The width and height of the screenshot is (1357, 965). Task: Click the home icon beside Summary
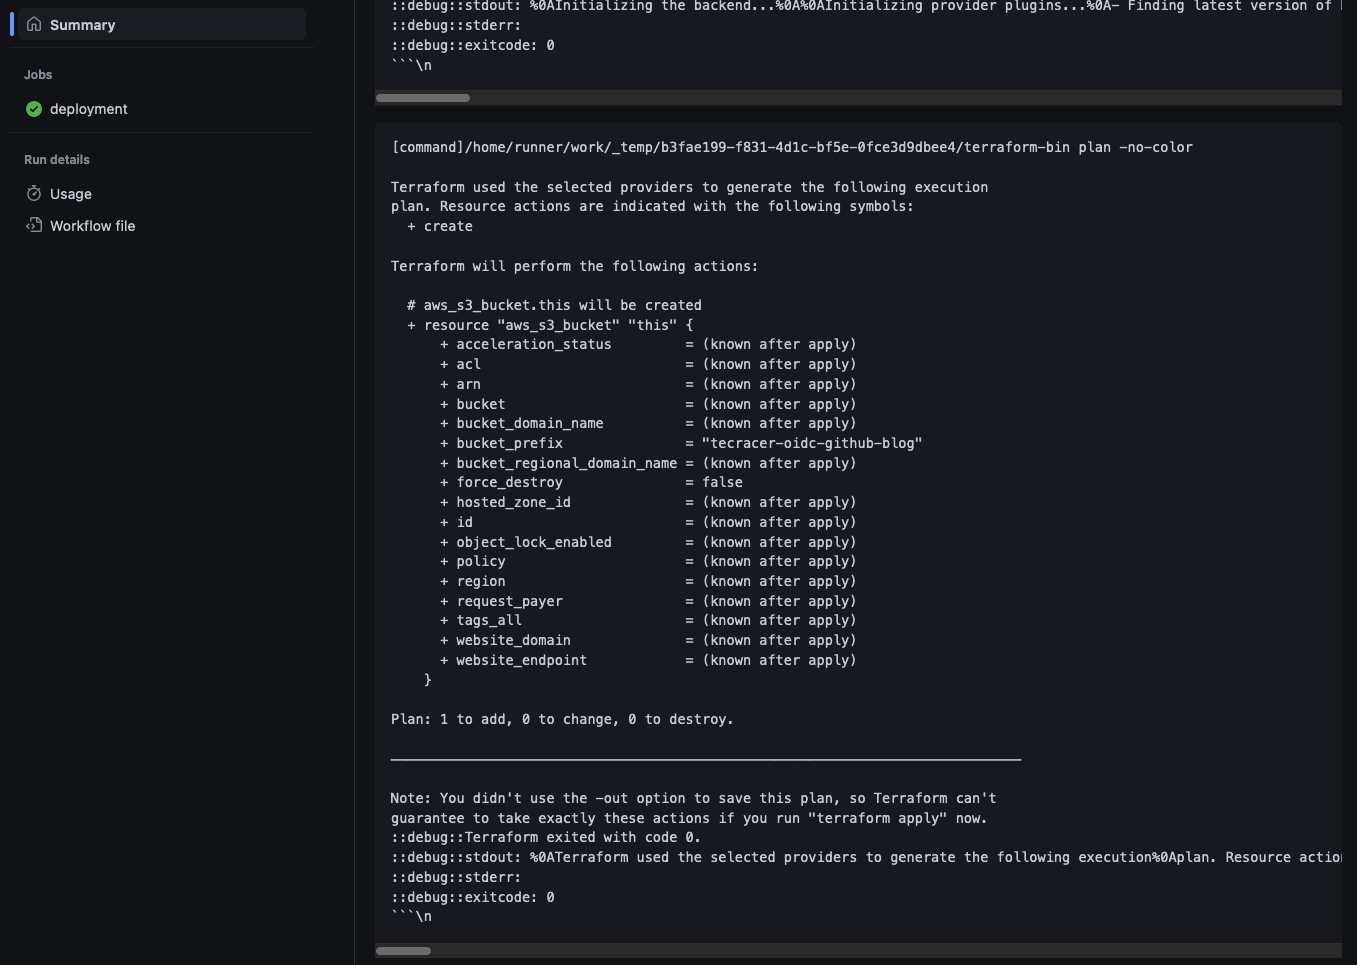coord(34,24)
